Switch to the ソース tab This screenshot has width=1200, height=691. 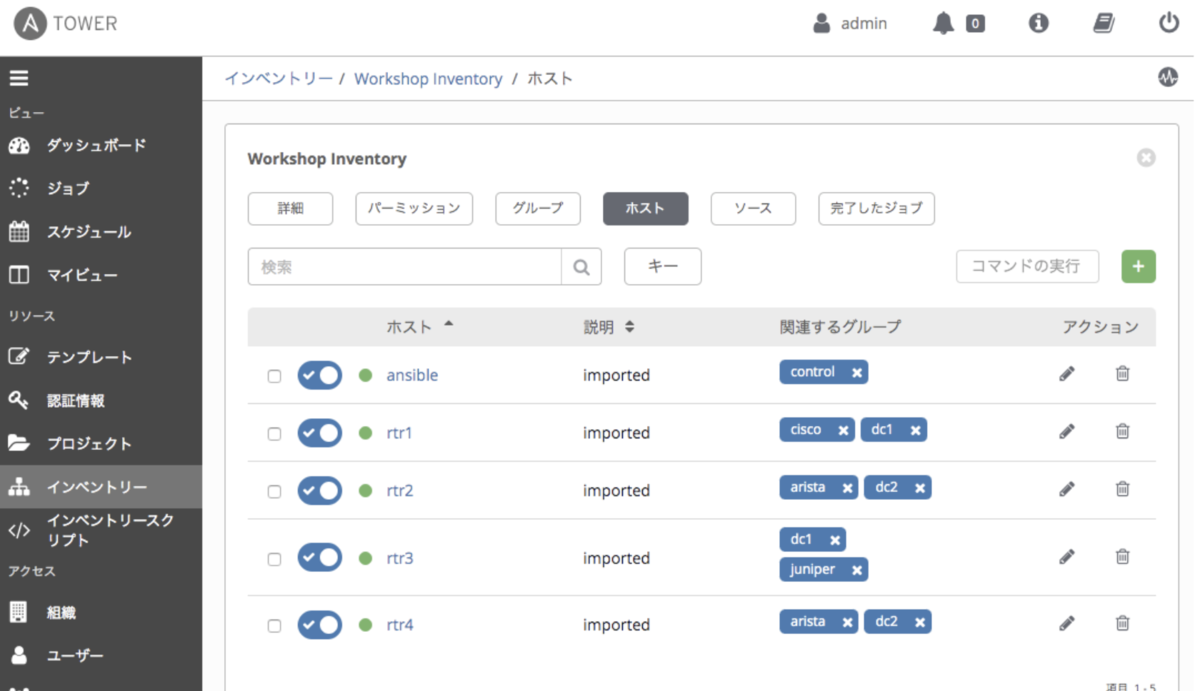(x=753, y=209)
